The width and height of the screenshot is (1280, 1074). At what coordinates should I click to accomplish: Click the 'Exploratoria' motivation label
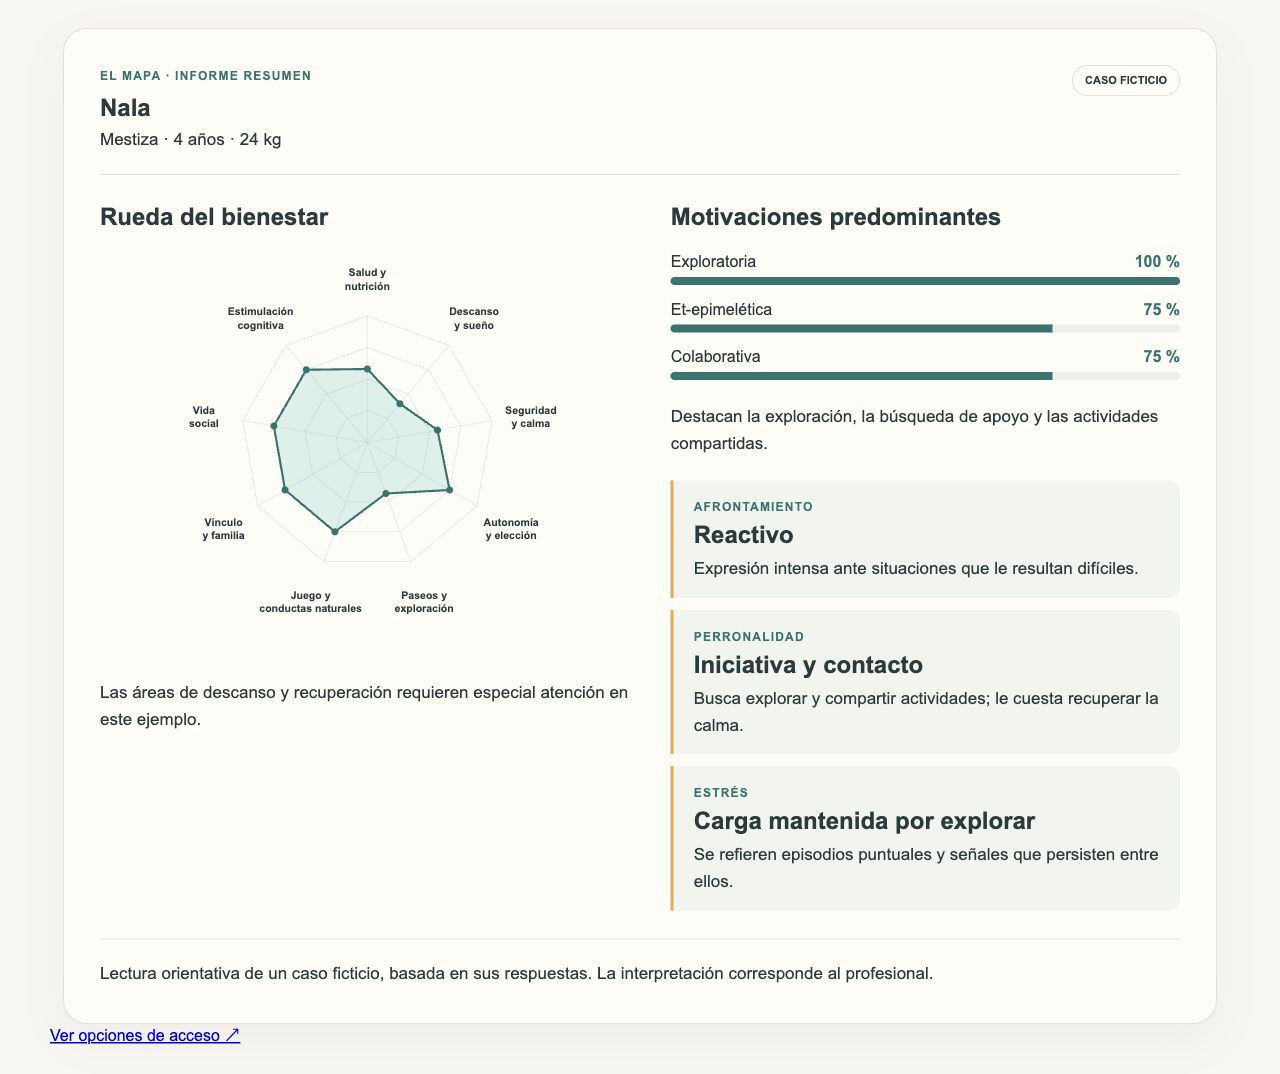(714, 262)
